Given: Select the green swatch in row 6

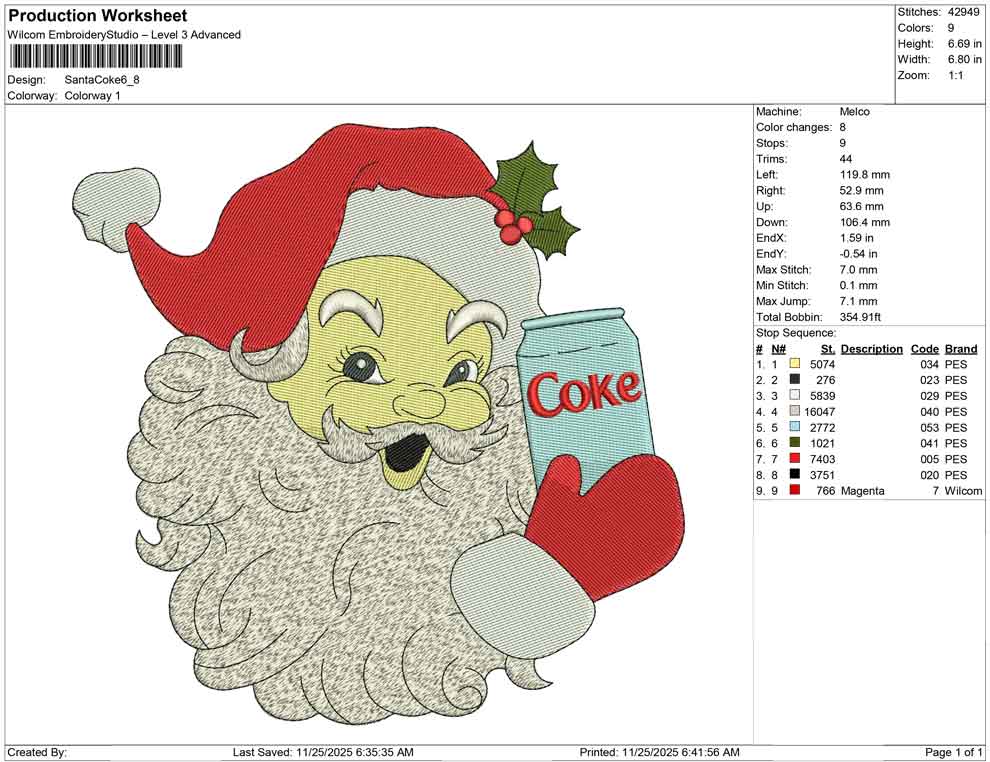Looking at the screenshot, I should point(795,443).
